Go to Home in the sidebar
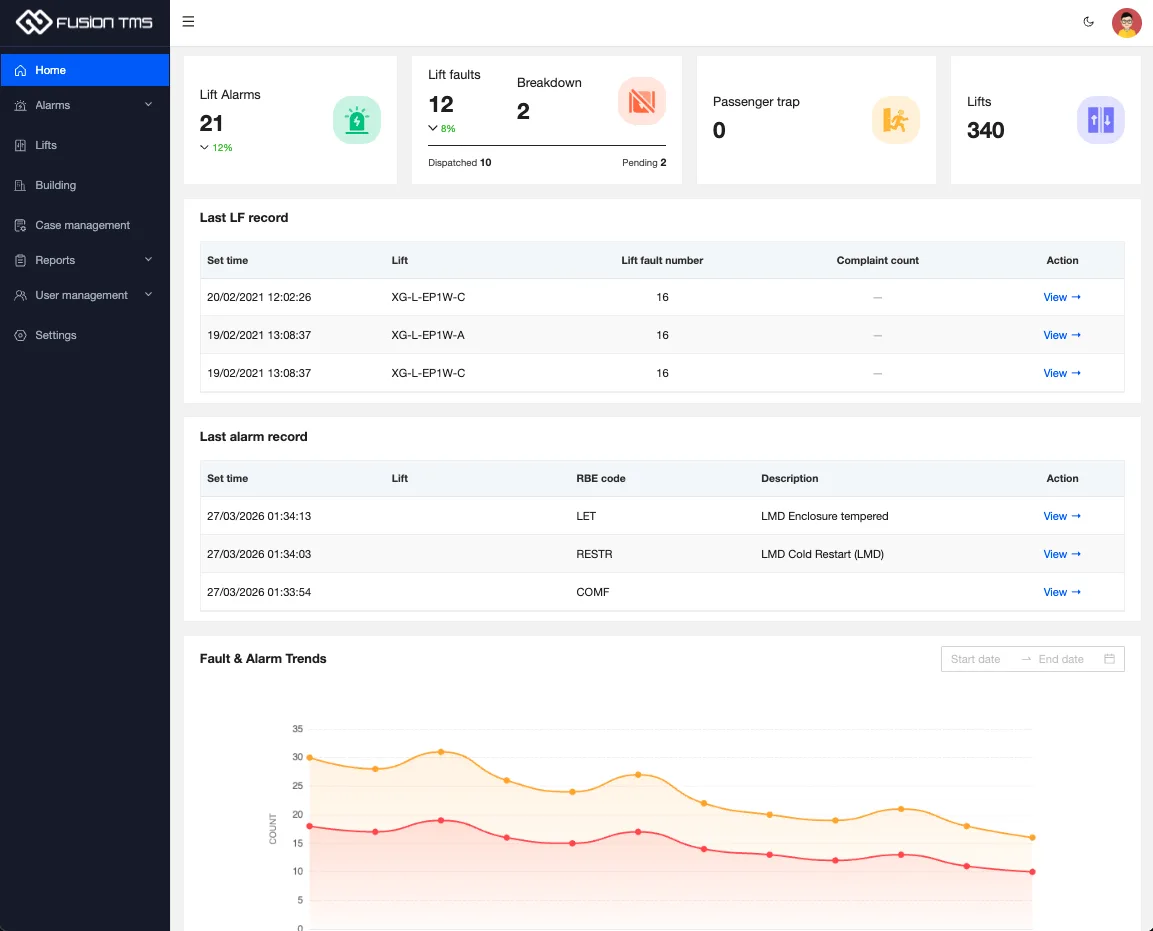1153x931 pixels. [85, 70]
